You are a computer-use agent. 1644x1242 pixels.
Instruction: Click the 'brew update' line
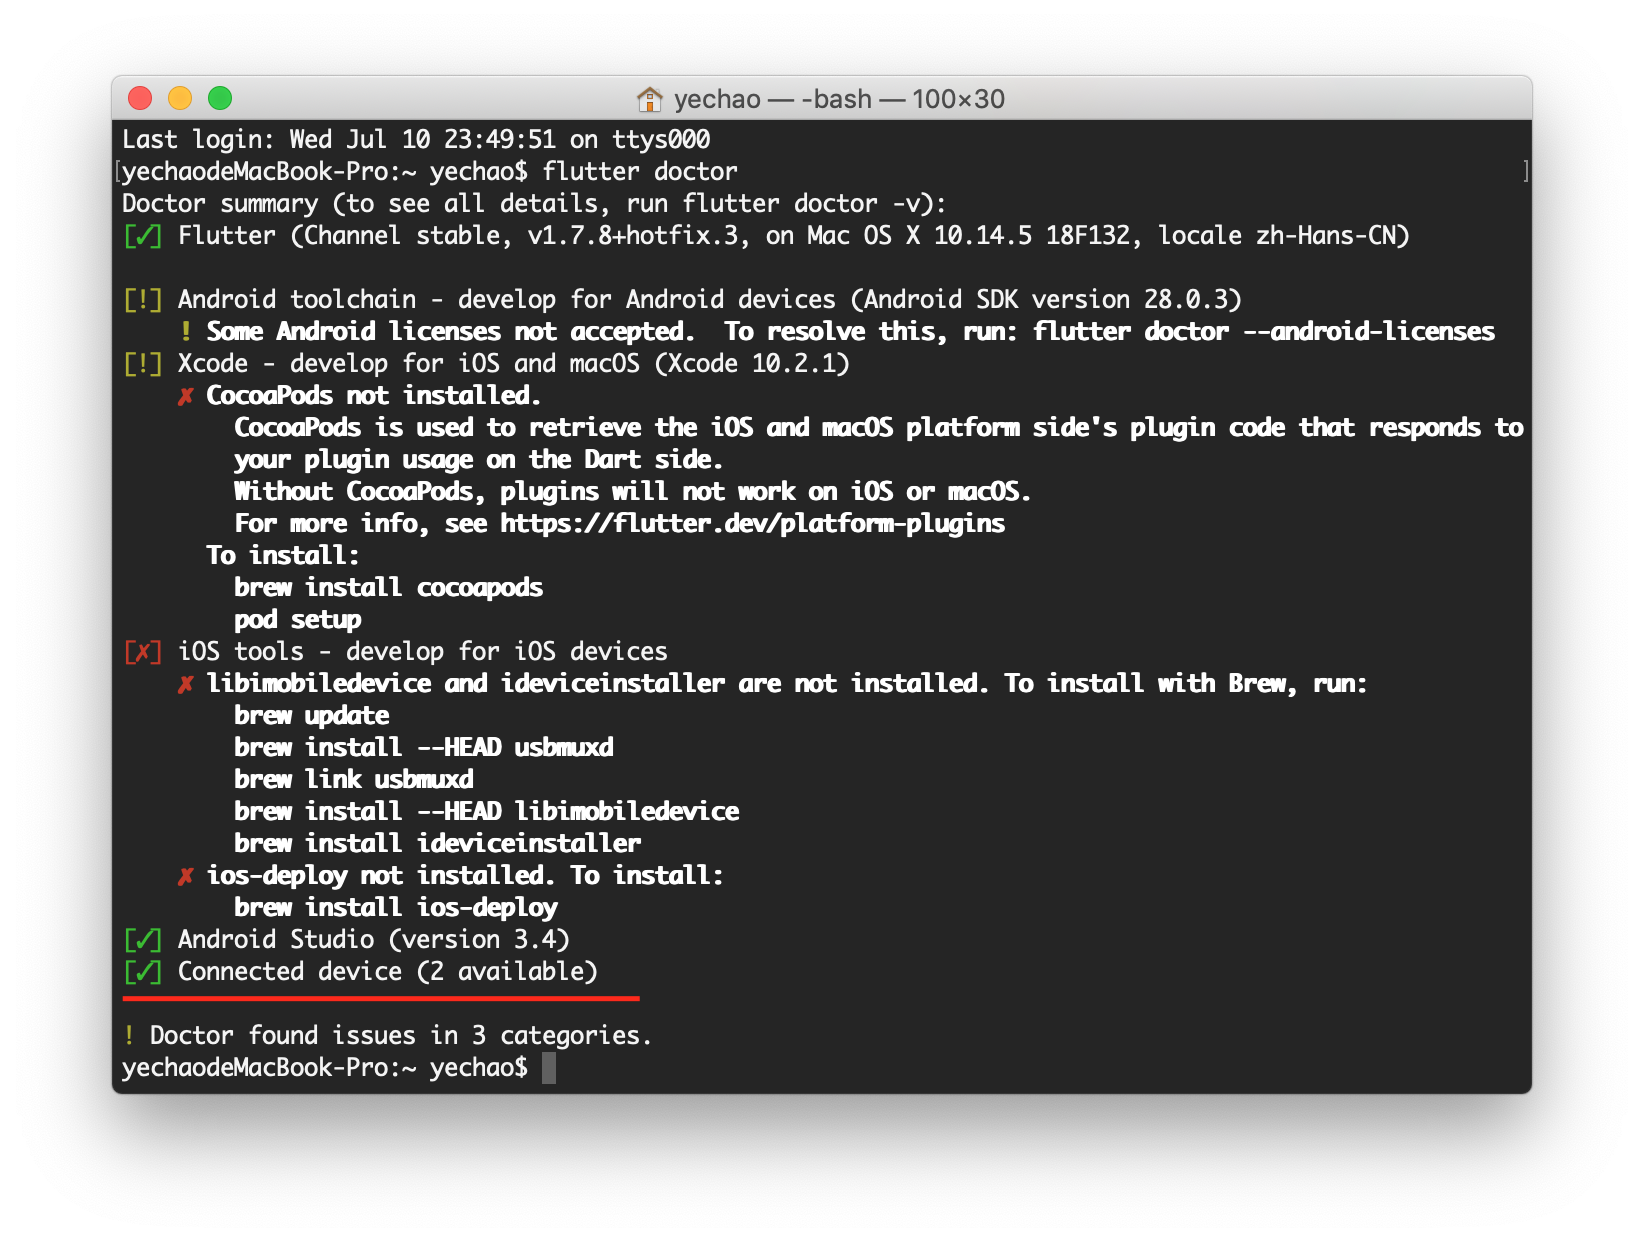click(311, 716)
